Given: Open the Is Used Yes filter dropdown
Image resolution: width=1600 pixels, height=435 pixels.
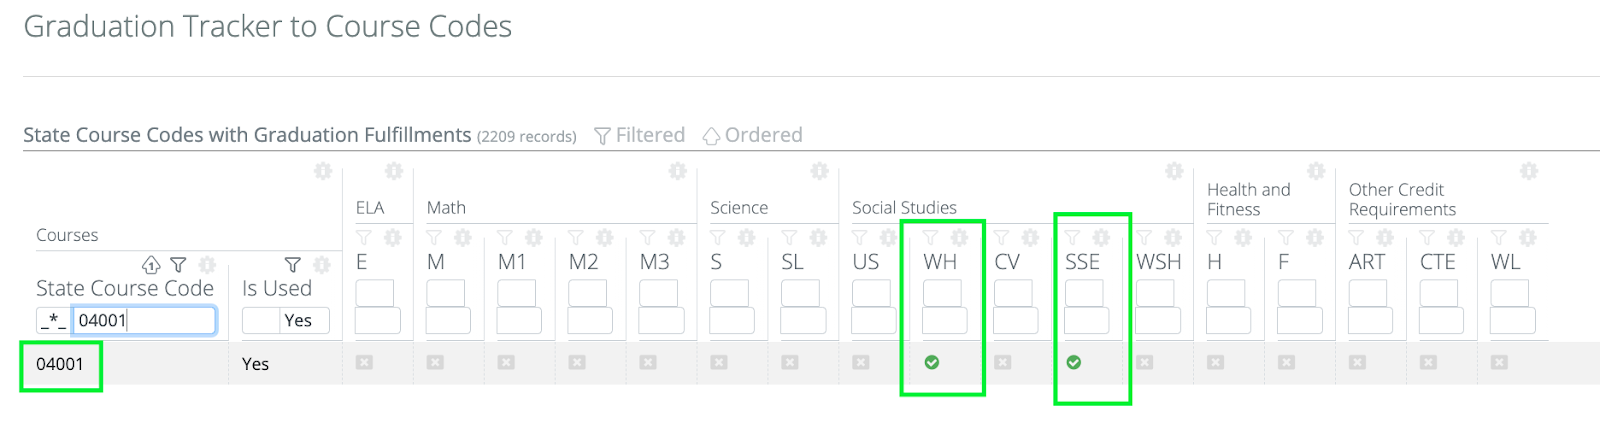Looking at the screenshot, I should (x=286, y=320).
